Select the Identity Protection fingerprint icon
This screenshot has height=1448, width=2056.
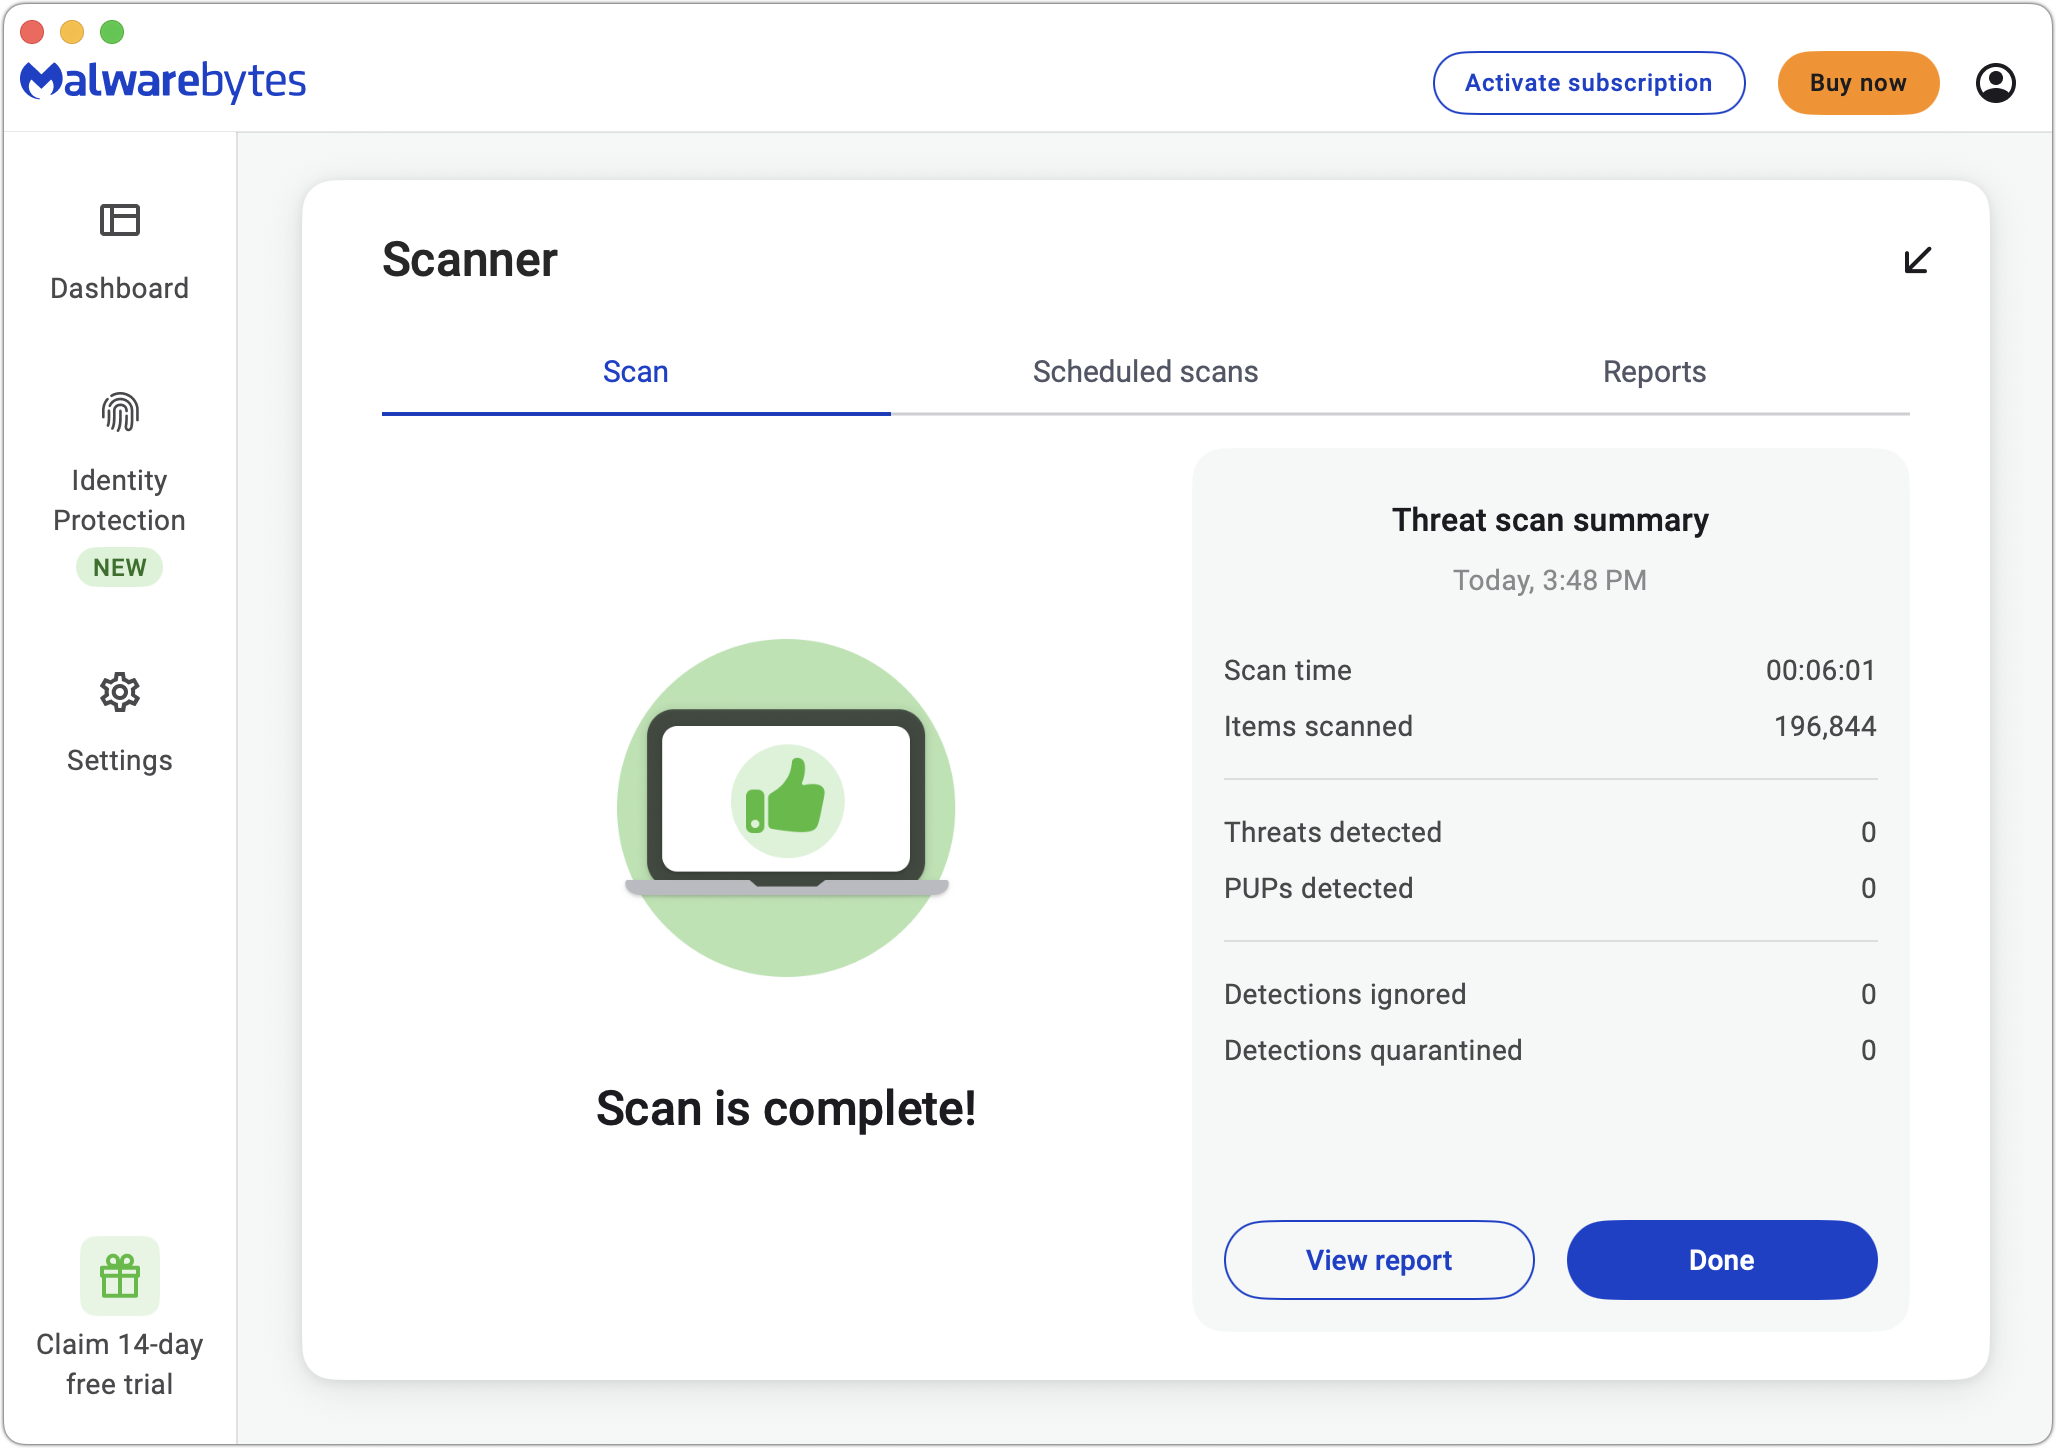[119, 413]
